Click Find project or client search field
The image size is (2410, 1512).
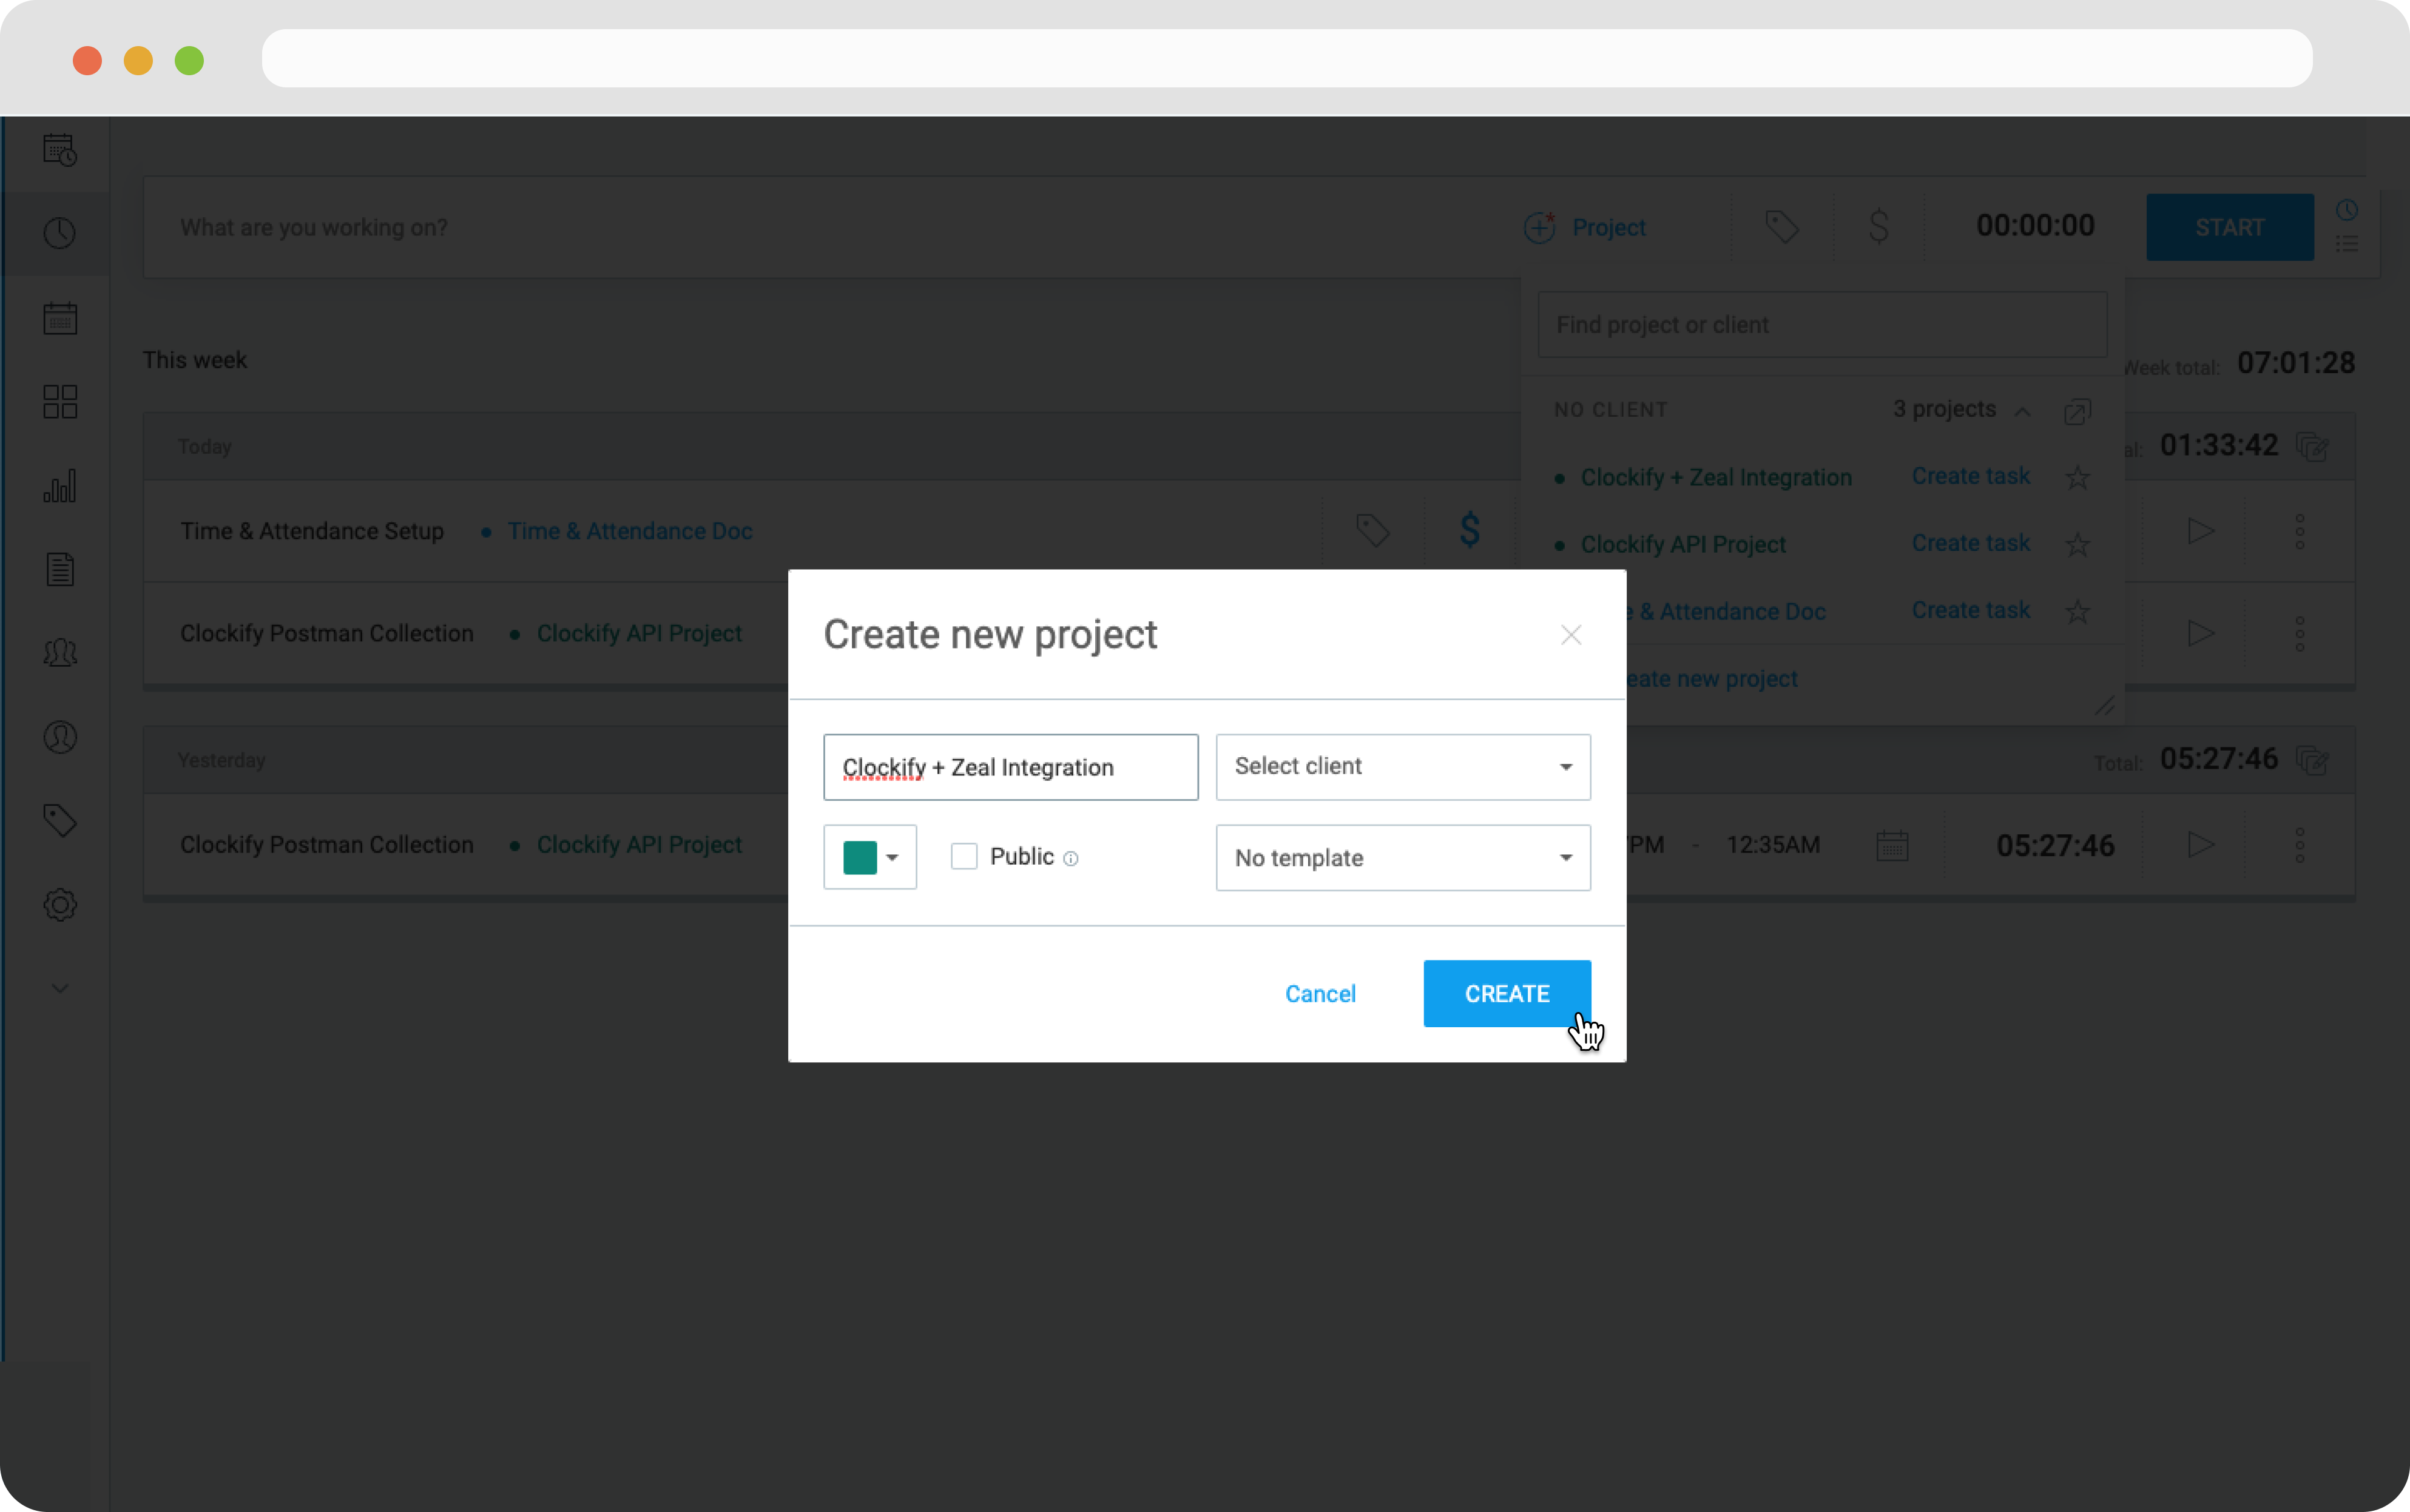point(1822,325)
